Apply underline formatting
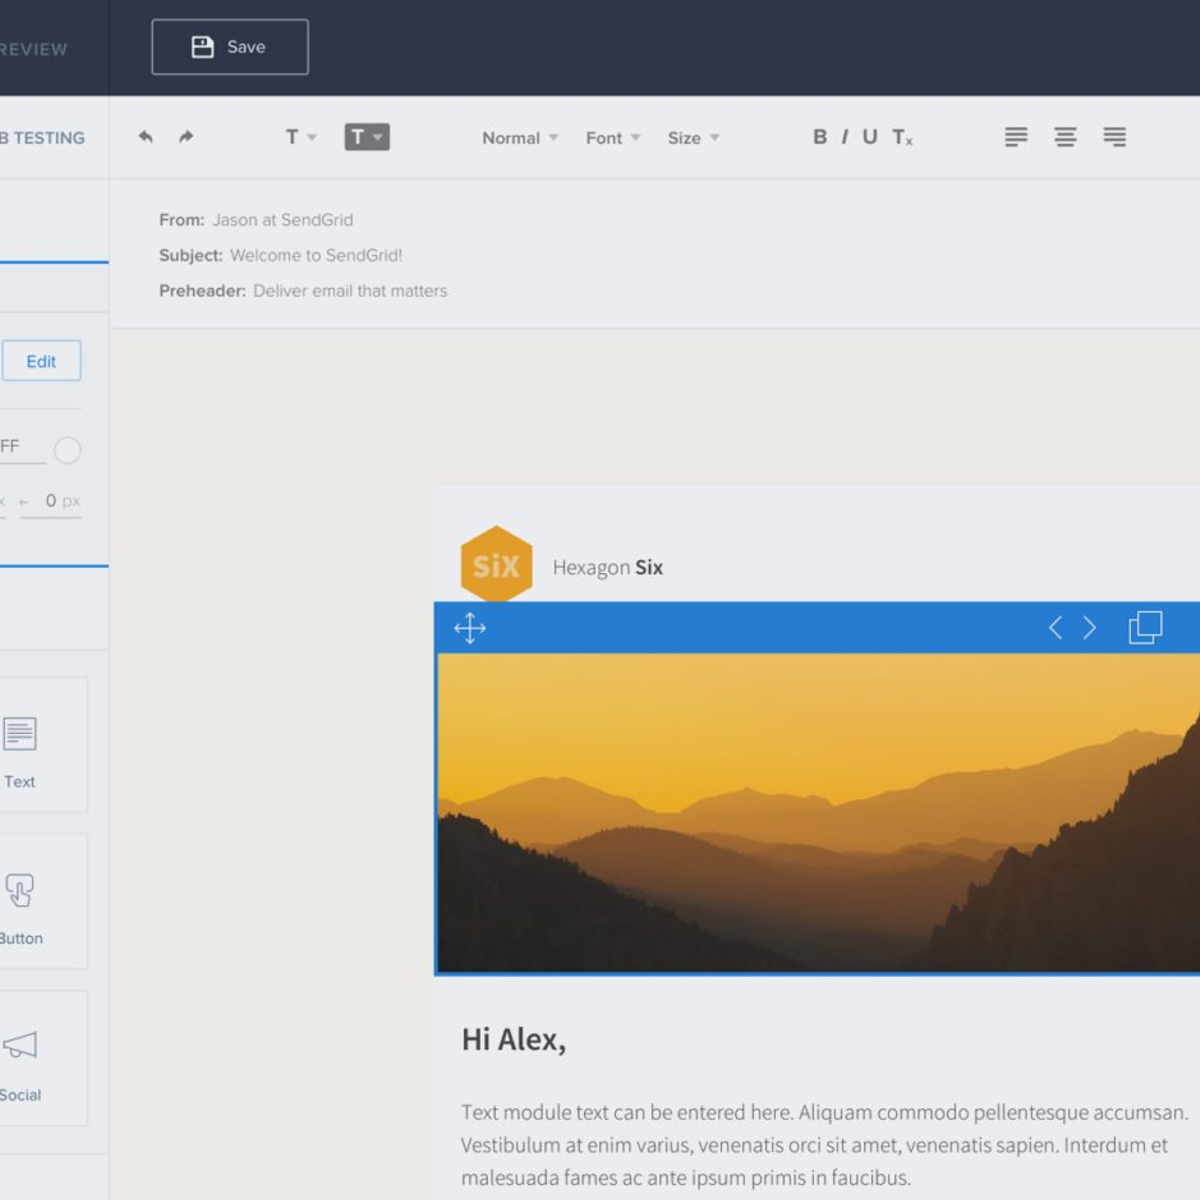 pyautogui.click(x=869, y=137)
